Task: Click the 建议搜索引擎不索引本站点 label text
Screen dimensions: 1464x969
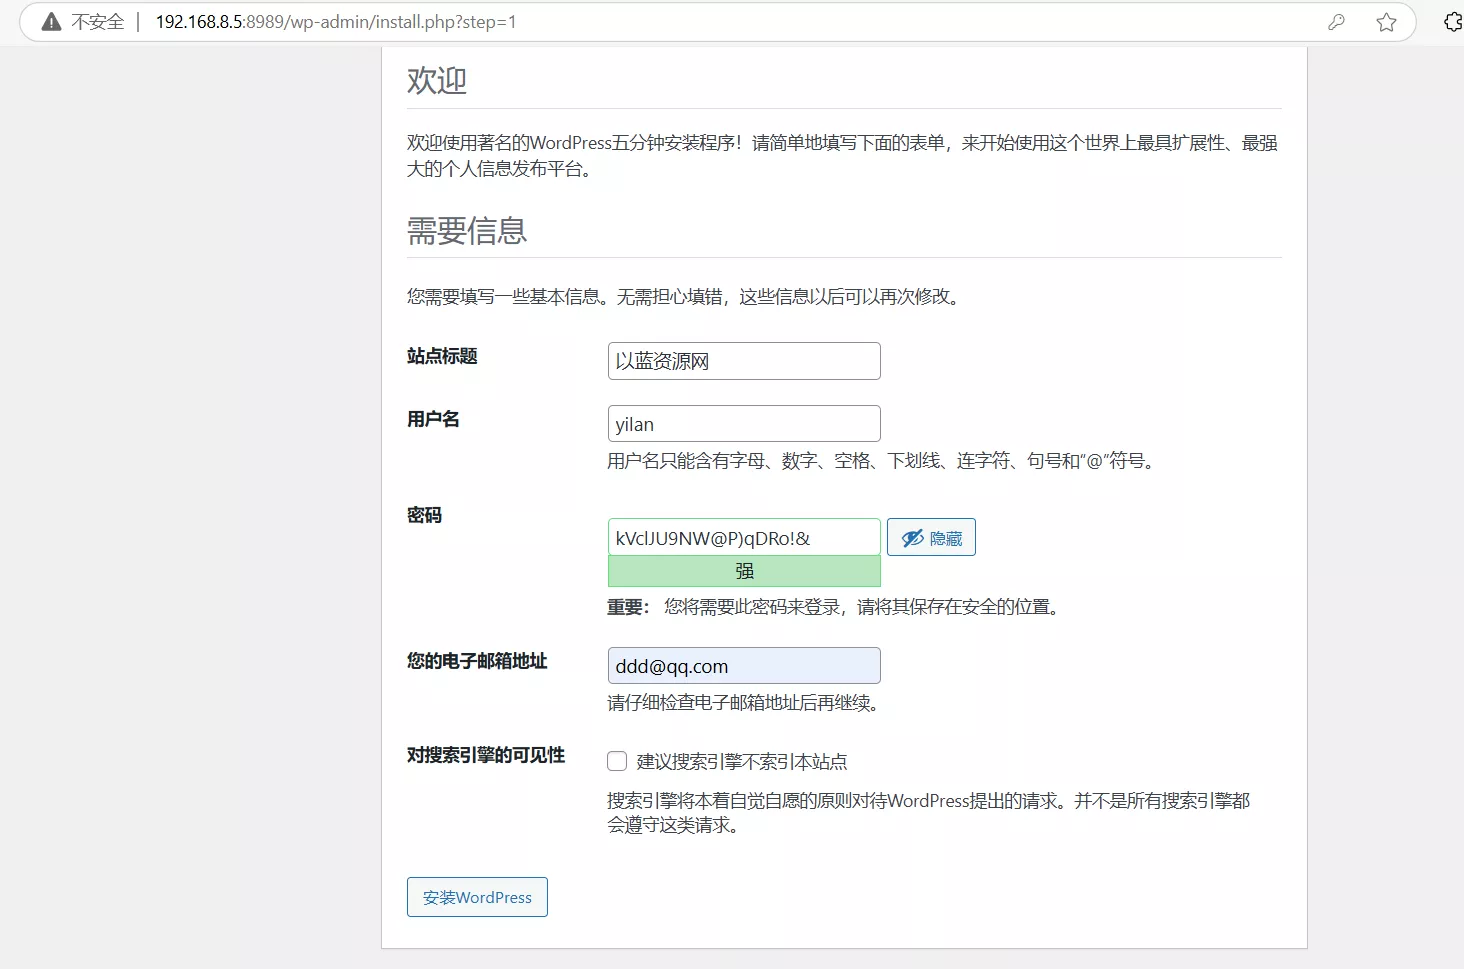Action: point(742,762)
